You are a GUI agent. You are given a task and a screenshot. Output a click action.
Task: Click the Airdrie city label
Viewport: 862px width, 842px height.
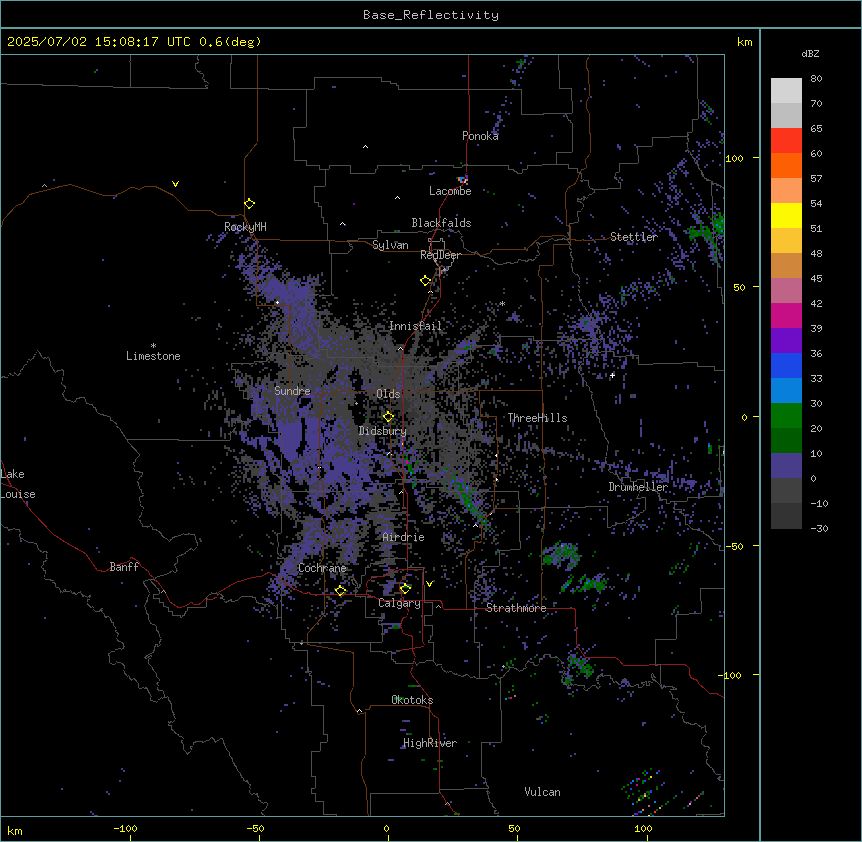[404, 537]
